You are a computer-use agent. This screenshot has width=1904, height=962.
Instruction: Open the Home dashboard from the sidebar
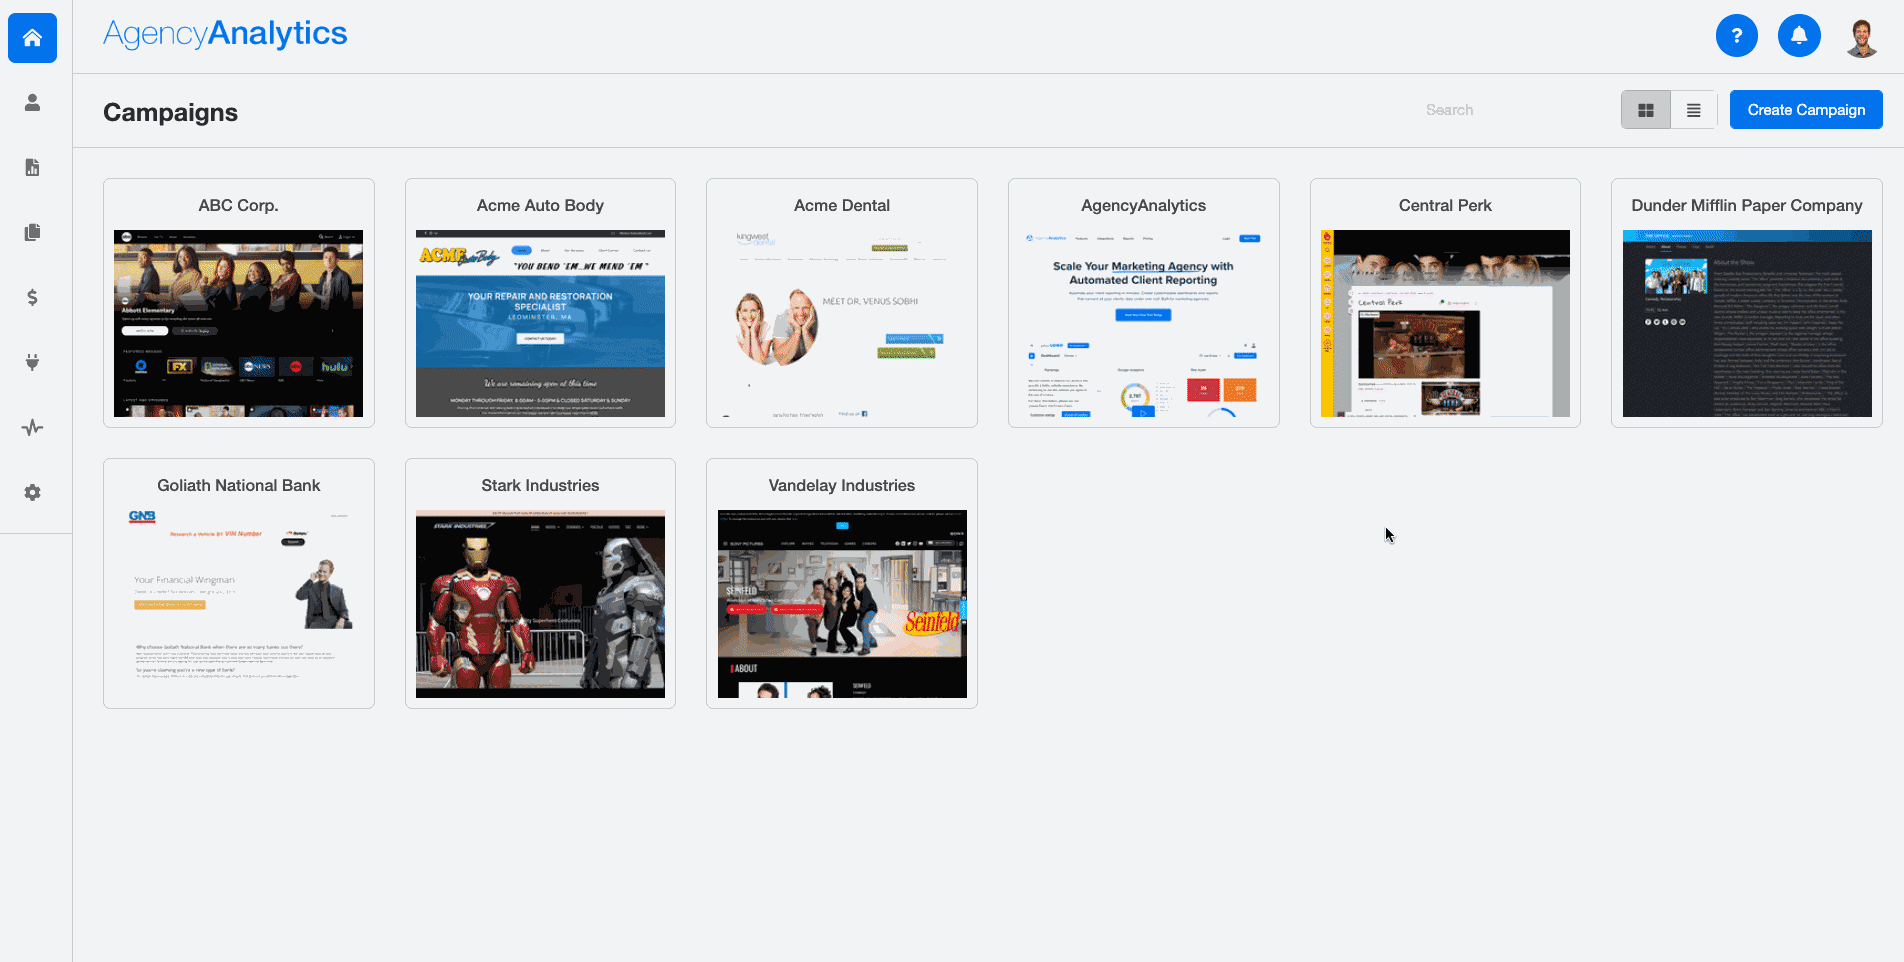coord(31,37)
